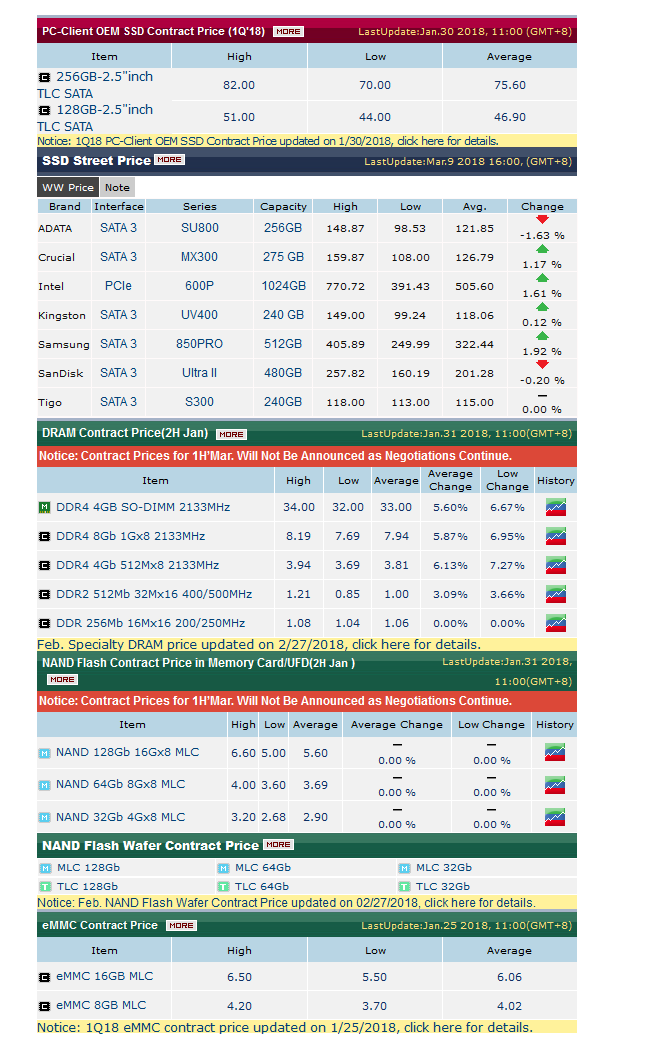Open history chart for DDR 256Mb 16Mx16
The image size is (645, 1053).
point(556,623)
